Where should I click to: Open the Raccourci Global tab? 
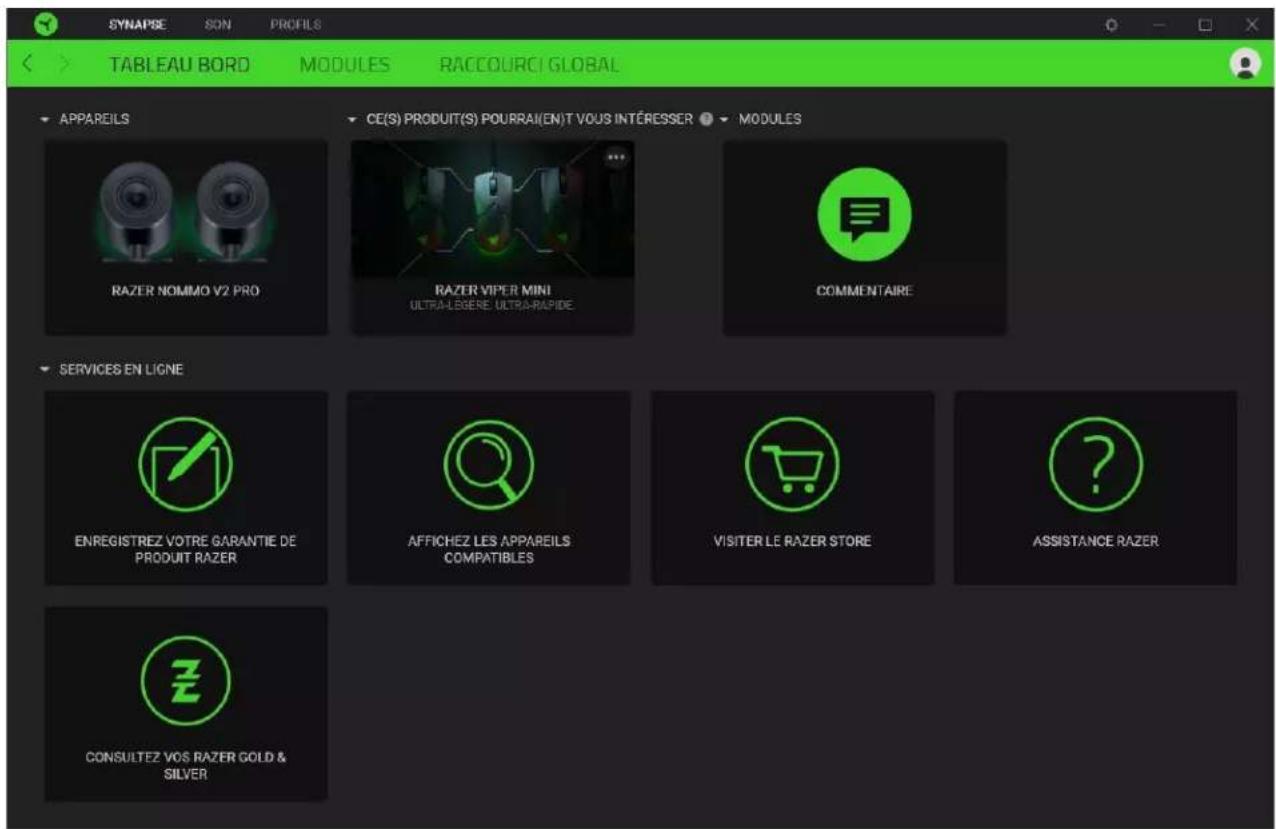[x=529, y=65]
